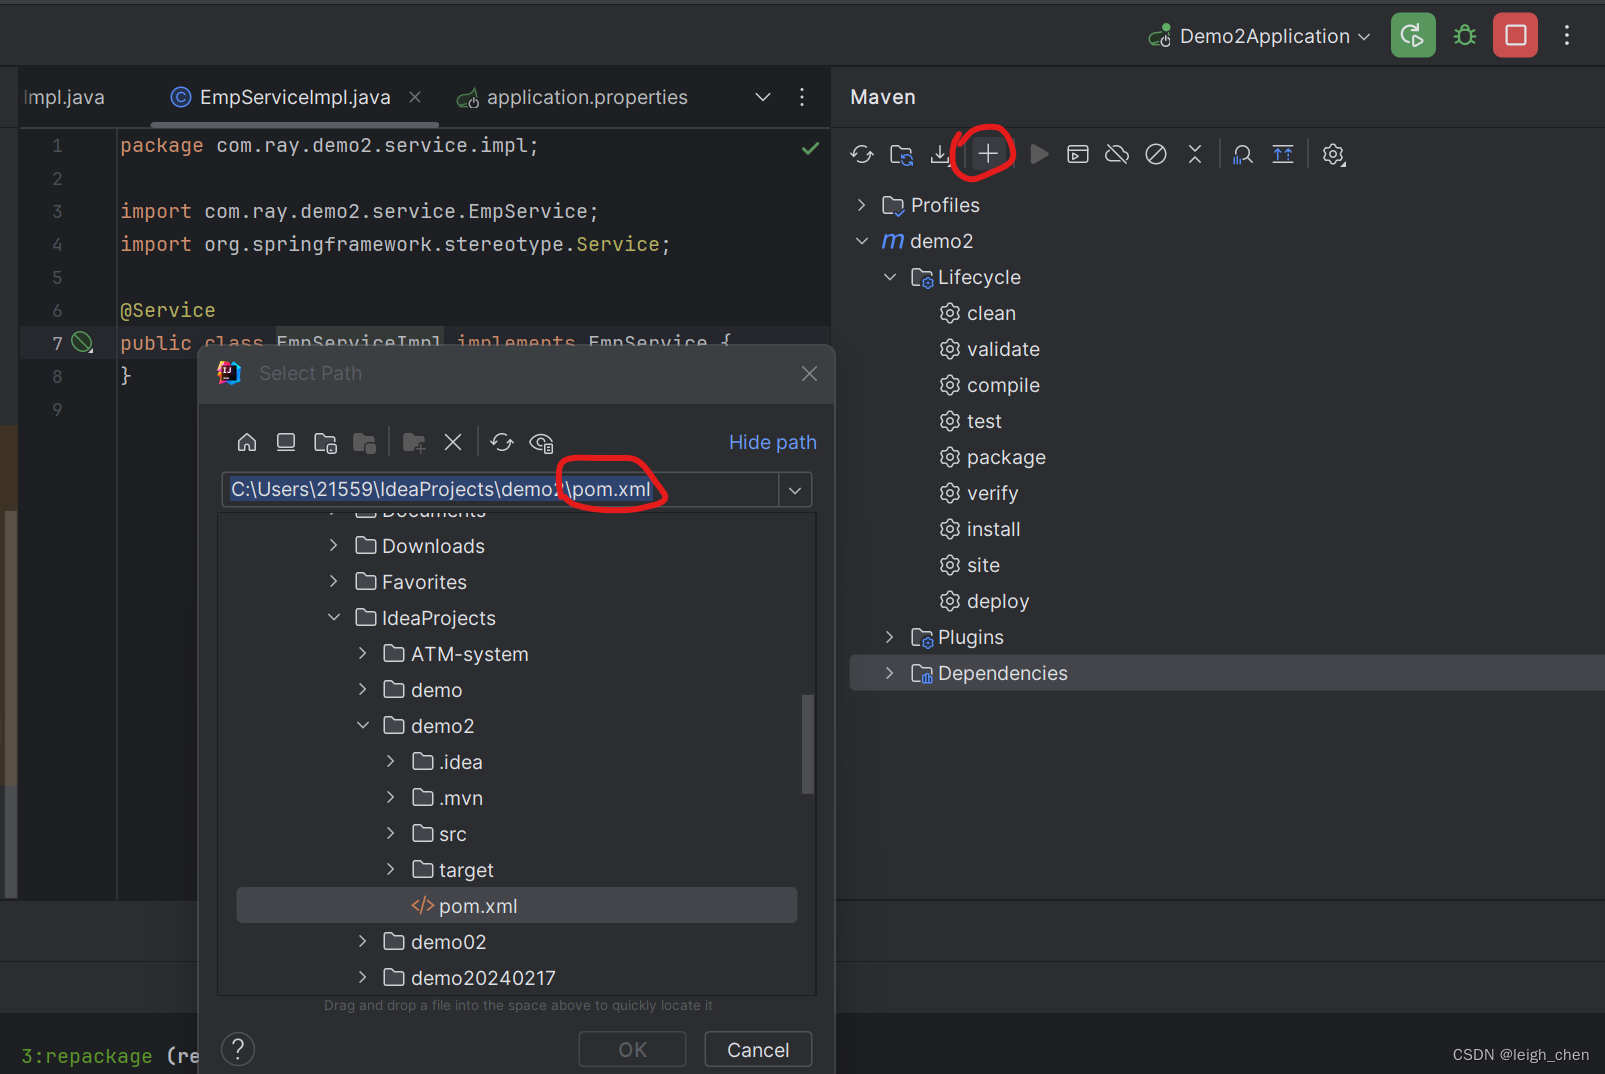Image resolution: width=1605 pixels, height=1074 pixels.
Task: Close the Select Path dialog
Action: point(809,373)
